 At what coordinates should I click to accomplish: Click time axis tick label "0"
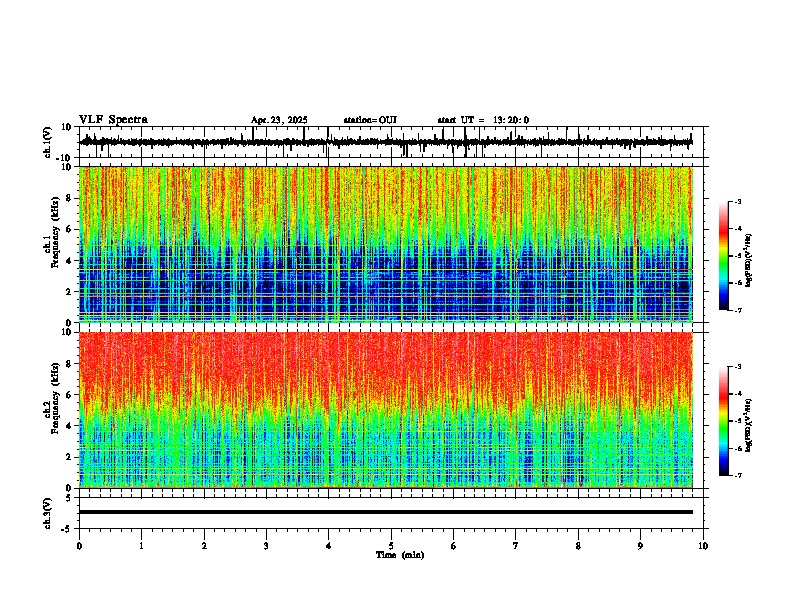click(79, 546)
